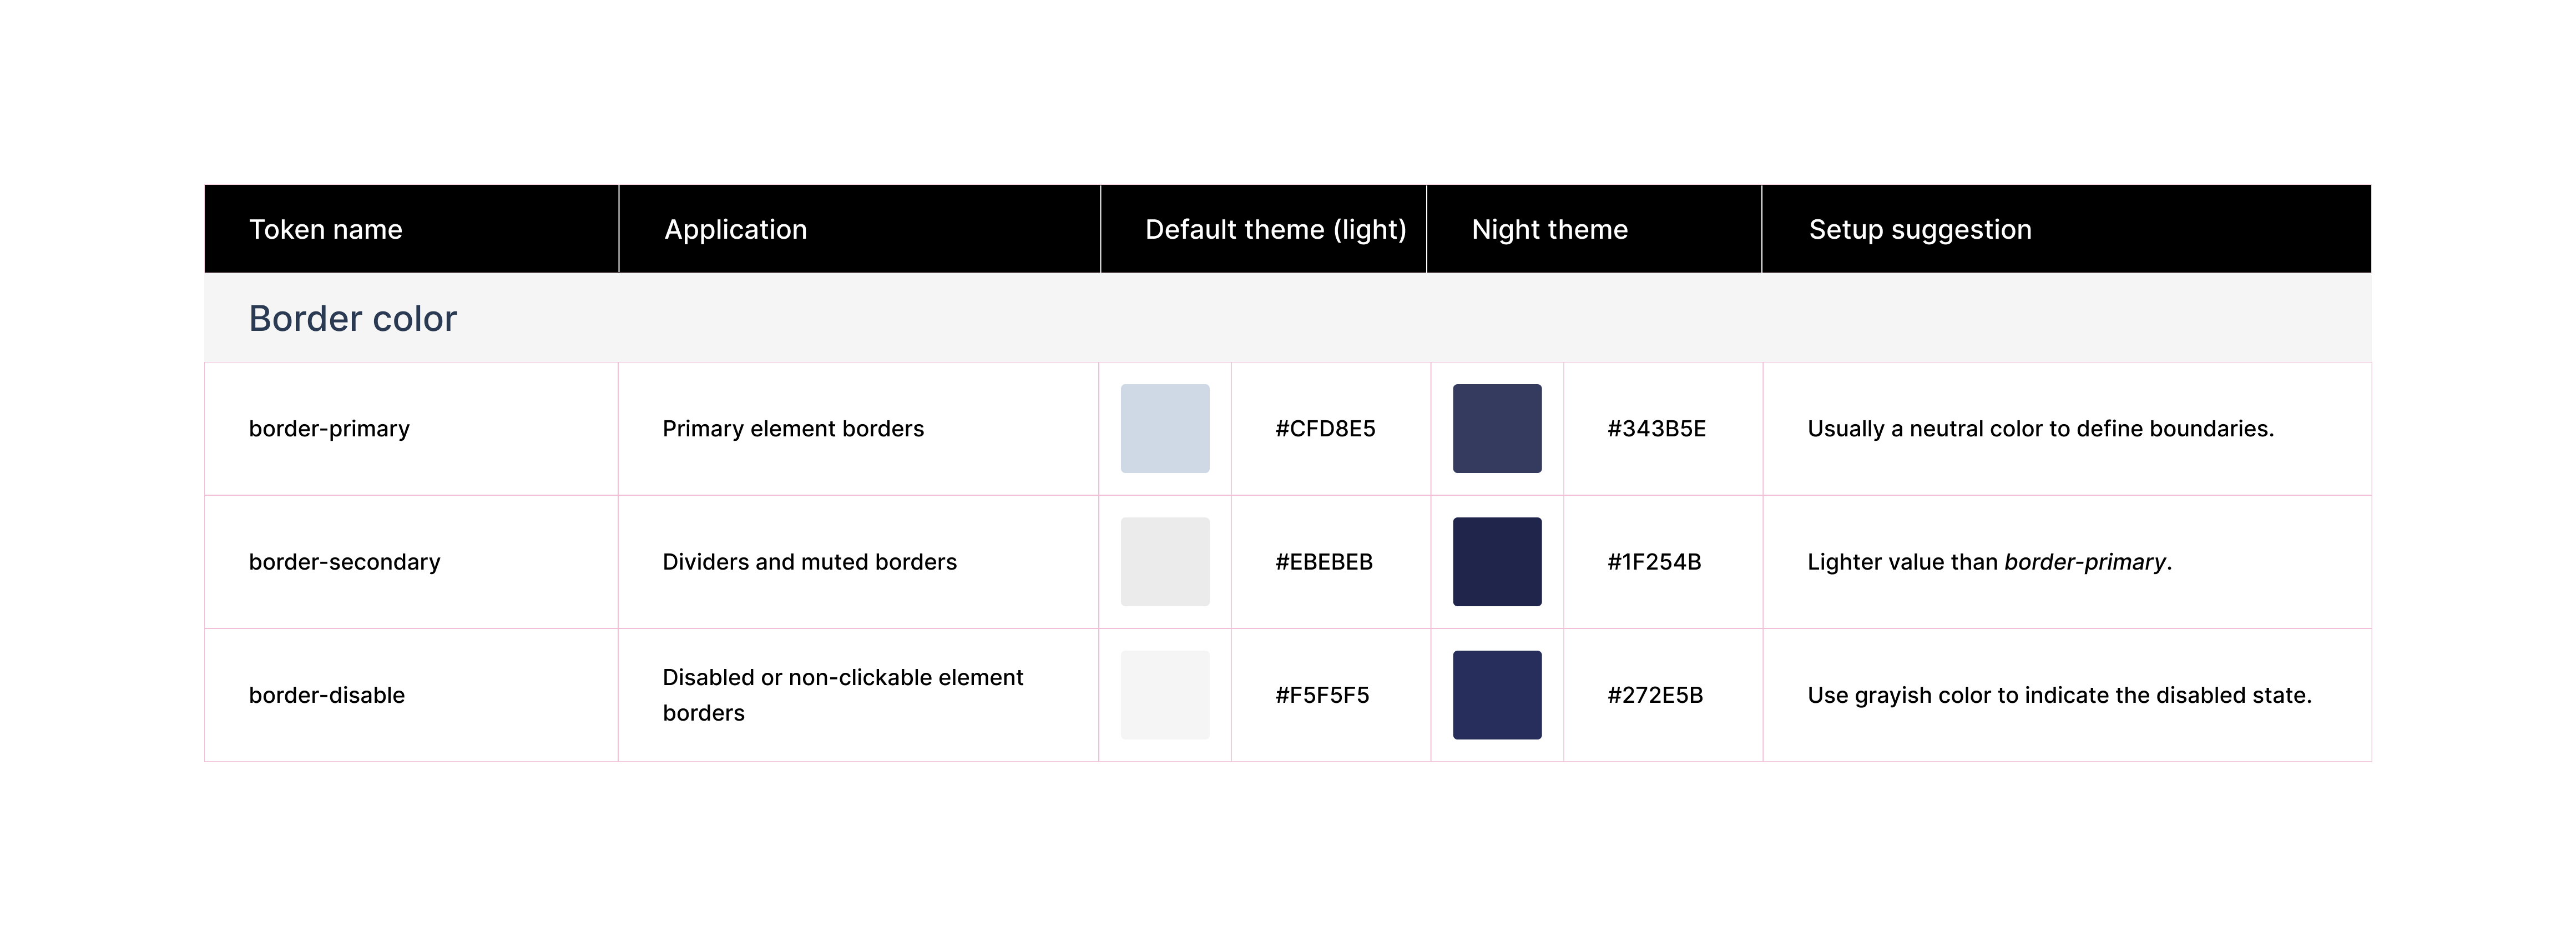This screenshot has height=946, width=2576.
Task: Select the #1F254B hex code text
Action: pos(1654,562)
